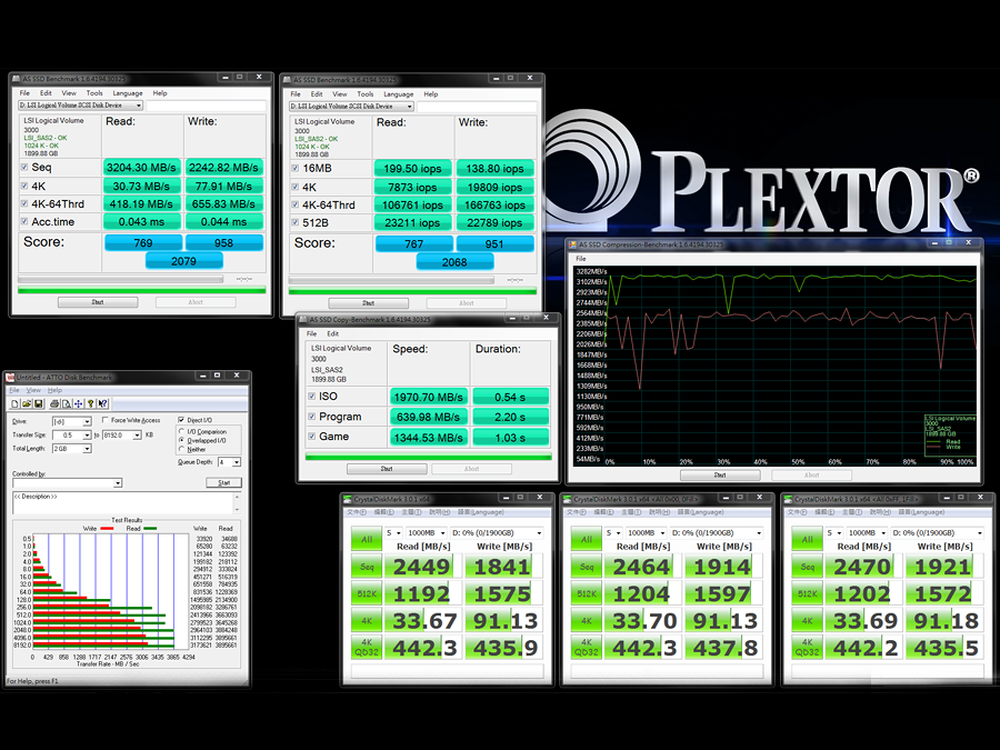
Task: Click the ATTO Disk Benchmark title bar icon
Action: pos(10,378)
